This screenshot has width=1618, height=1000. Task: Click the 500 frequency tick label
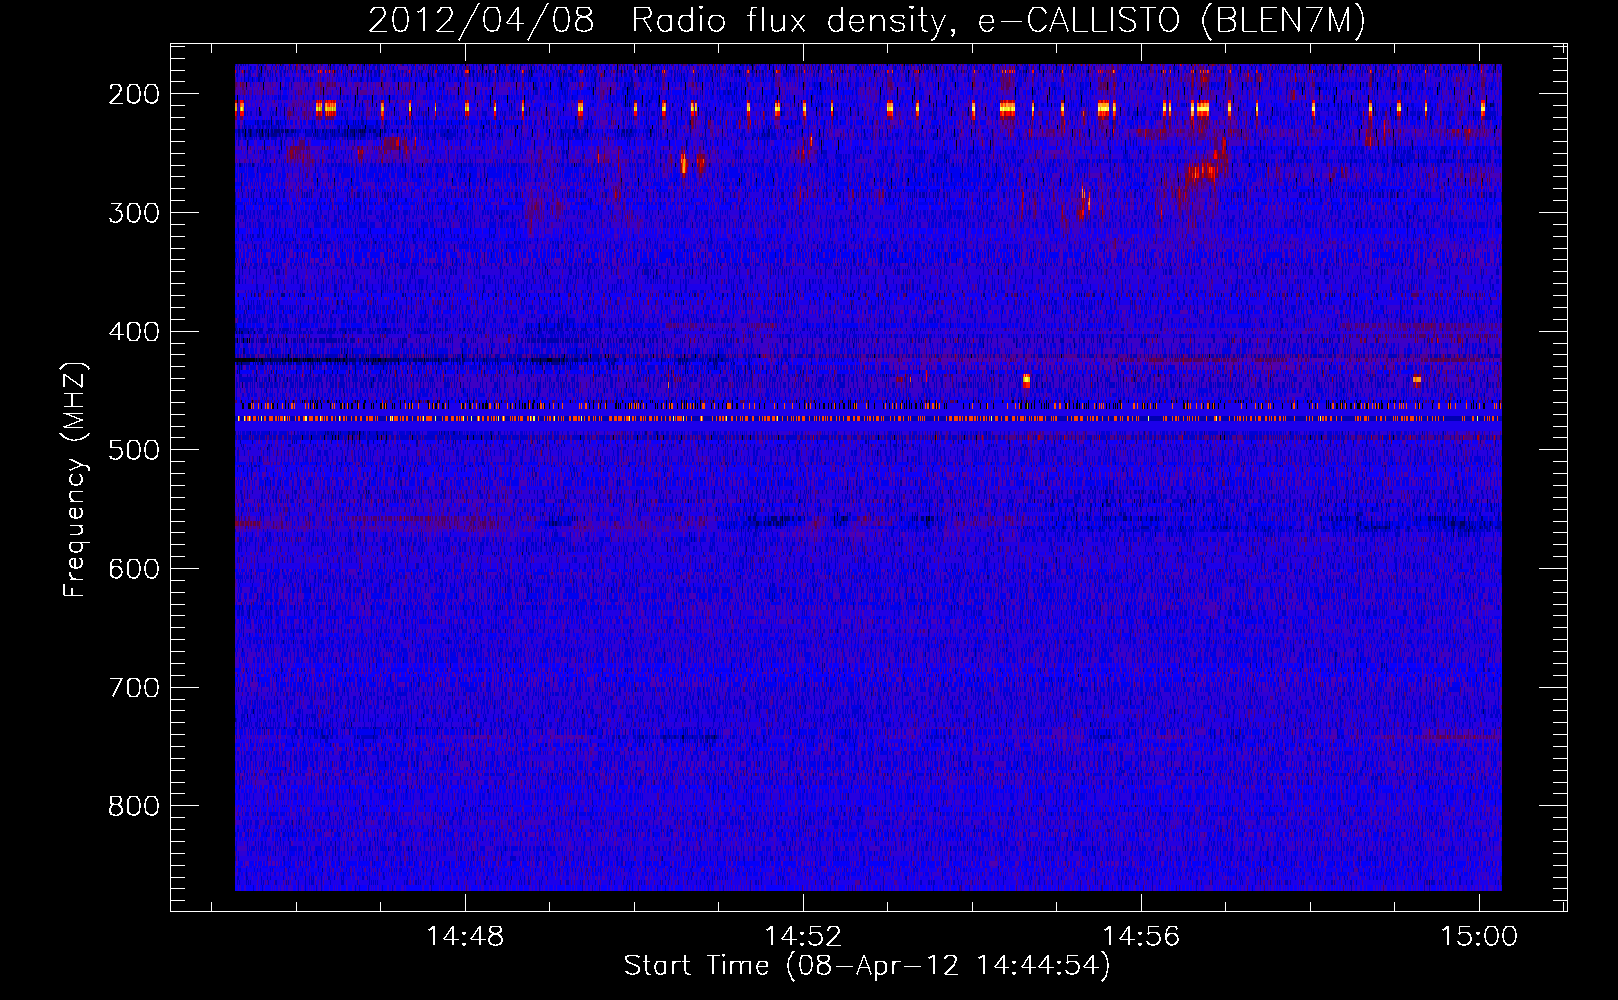click(x=134, y=449)
